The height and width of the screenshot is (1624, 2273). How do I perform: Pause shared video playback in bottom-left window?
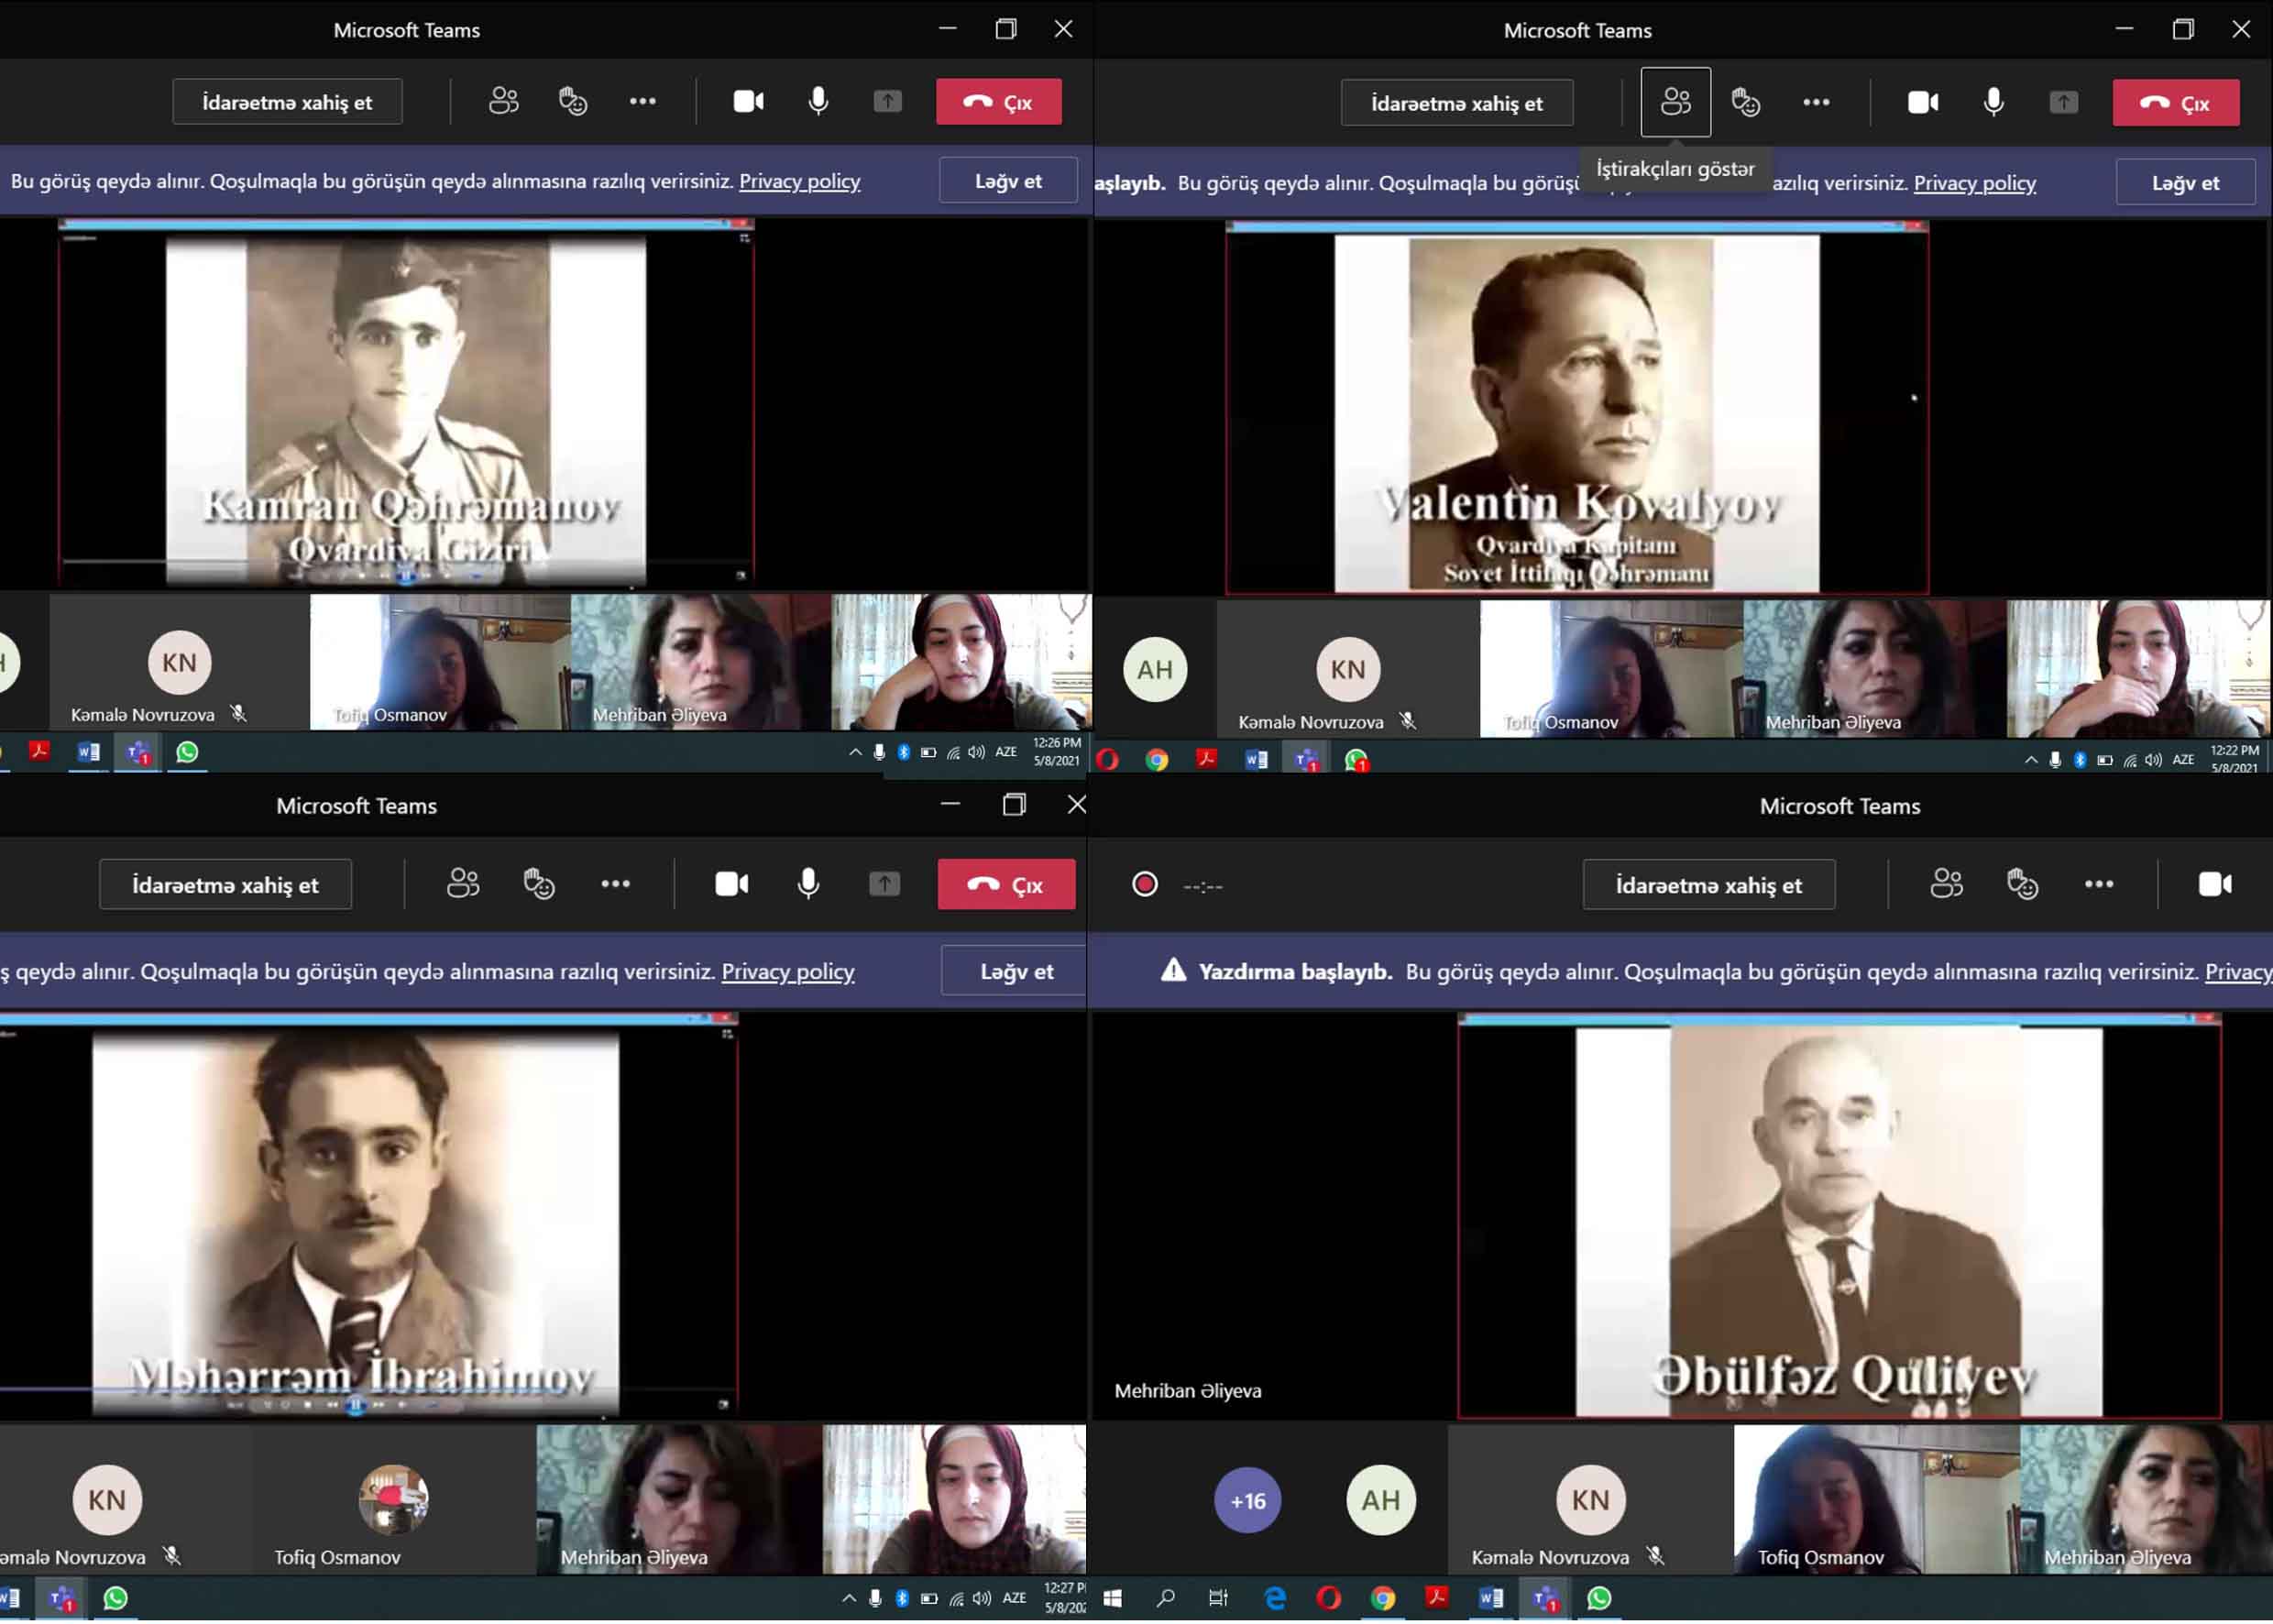coord(355,1405)
